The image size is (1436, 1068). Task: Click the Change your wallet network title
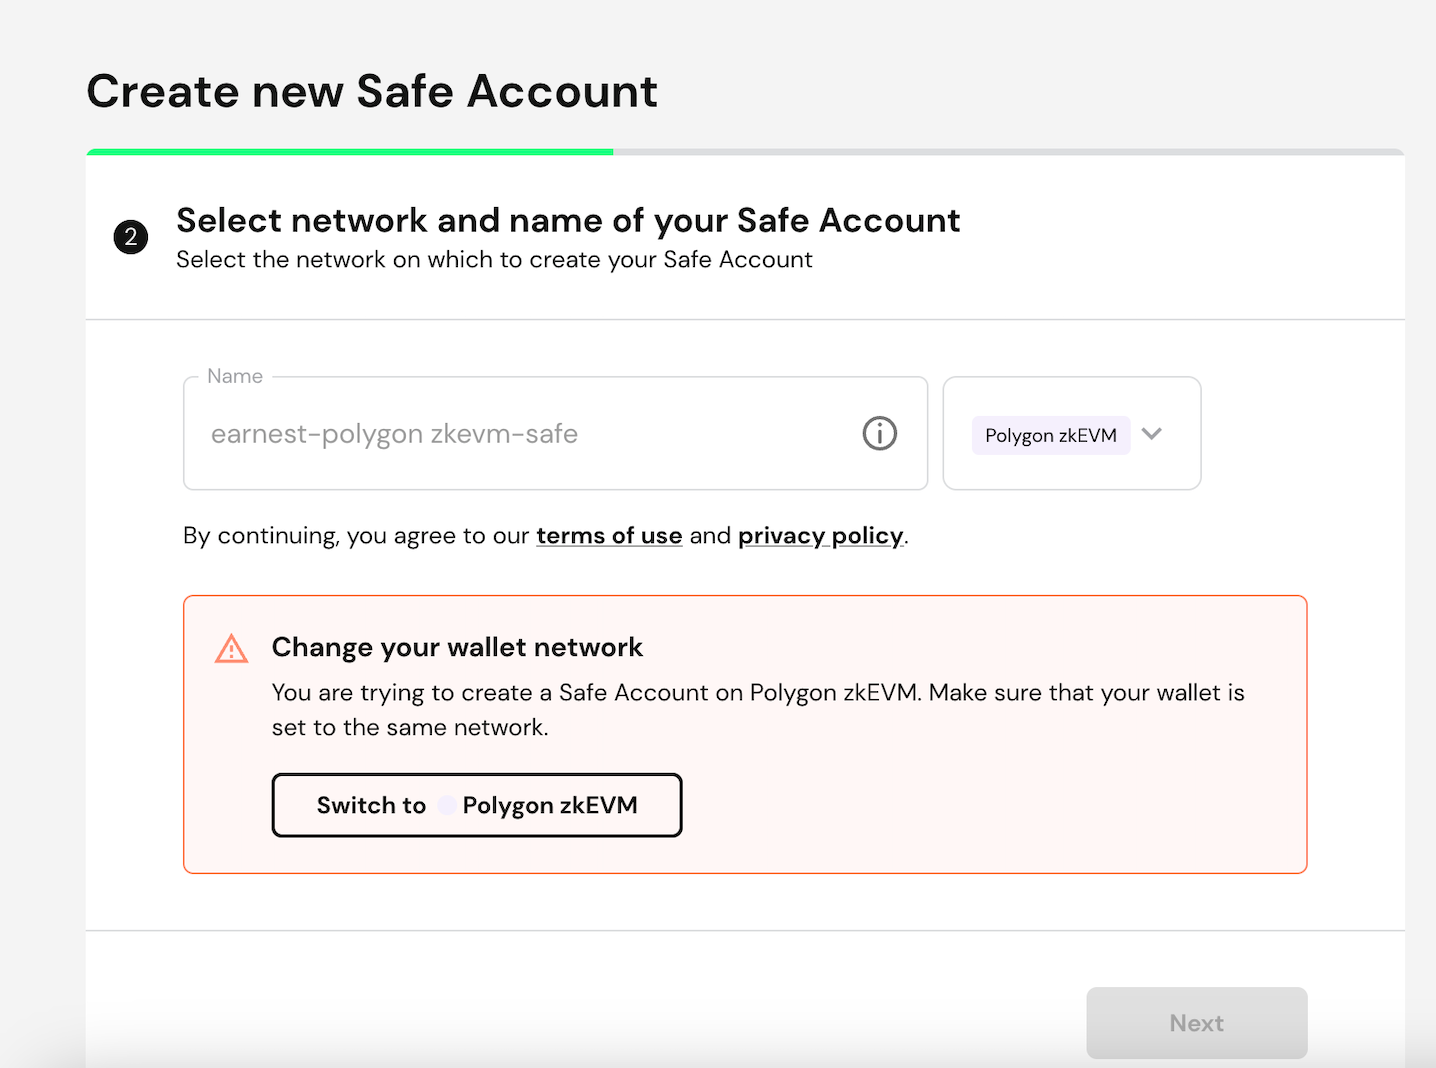point(457,647)
